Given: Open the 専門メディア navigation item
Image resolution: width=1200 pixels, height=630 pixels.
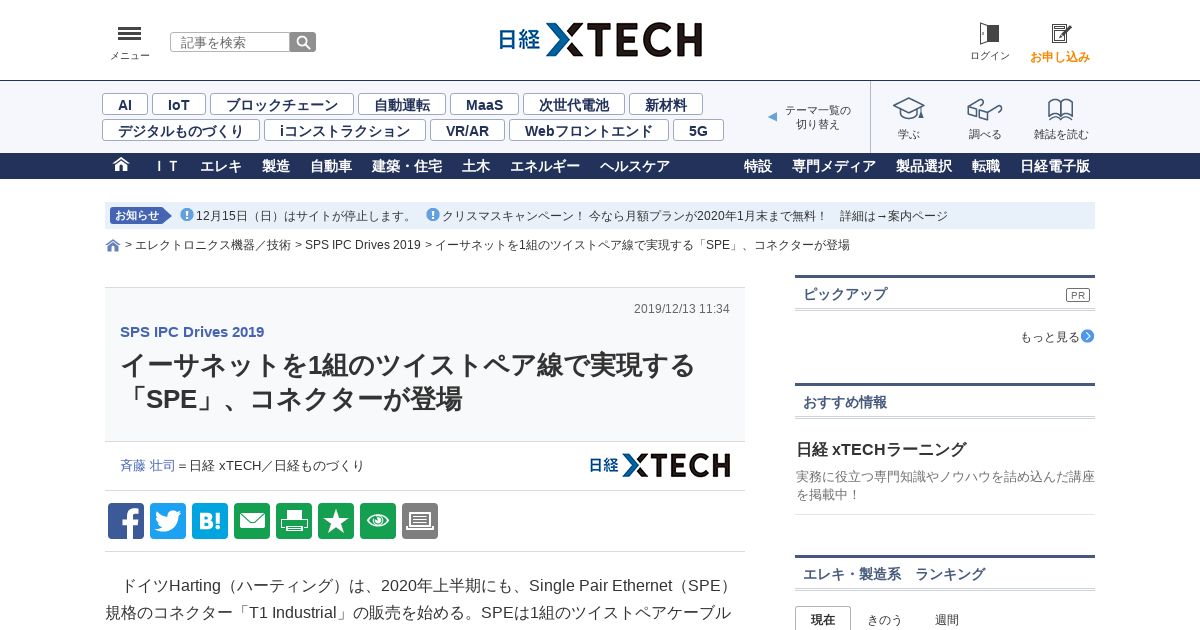Looking at the screenshot, I should click(834, 166).
